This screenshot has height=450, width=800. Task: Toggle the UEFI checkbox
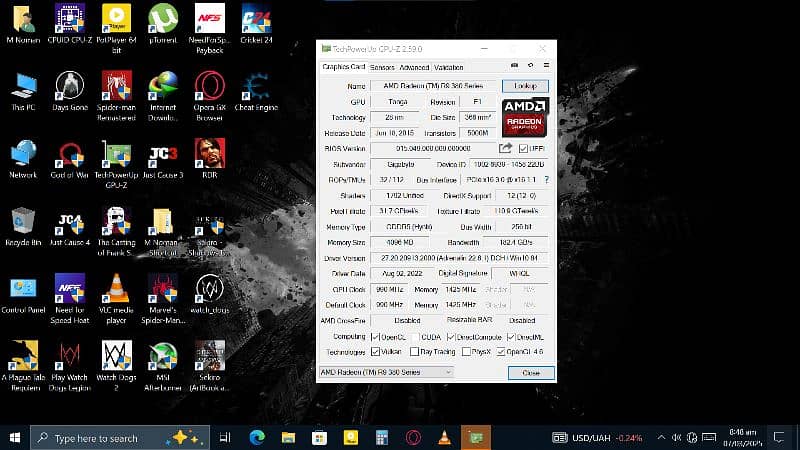(x=523, y=148)
